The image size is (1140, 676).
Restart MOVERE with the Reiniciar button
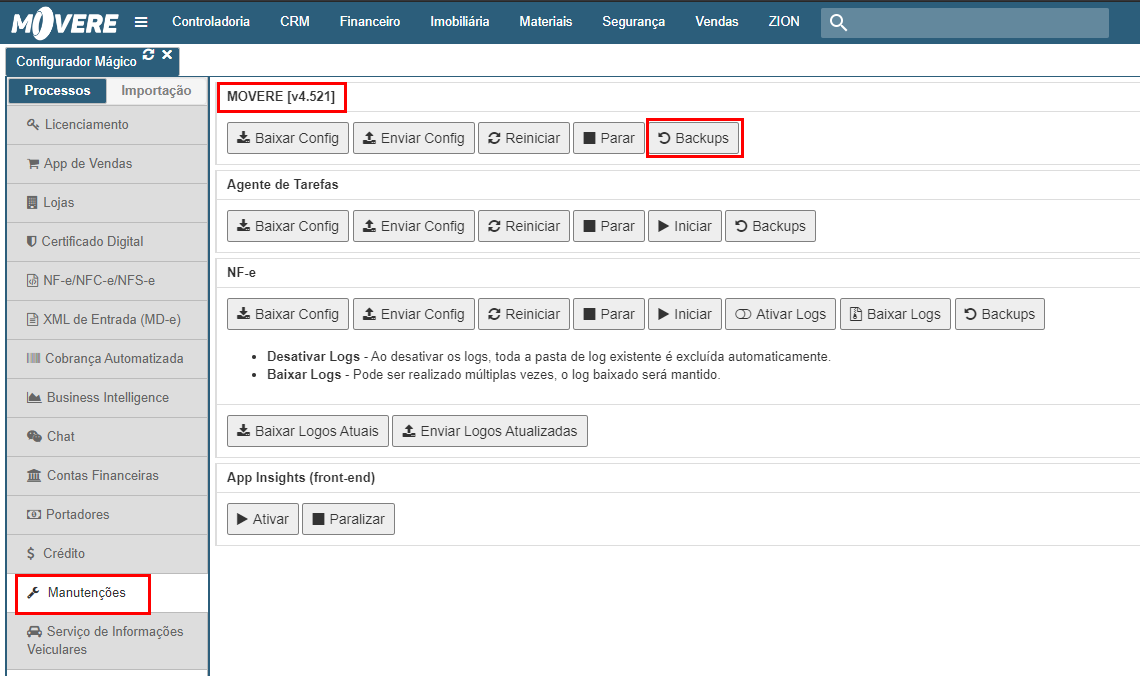(523, 138)
